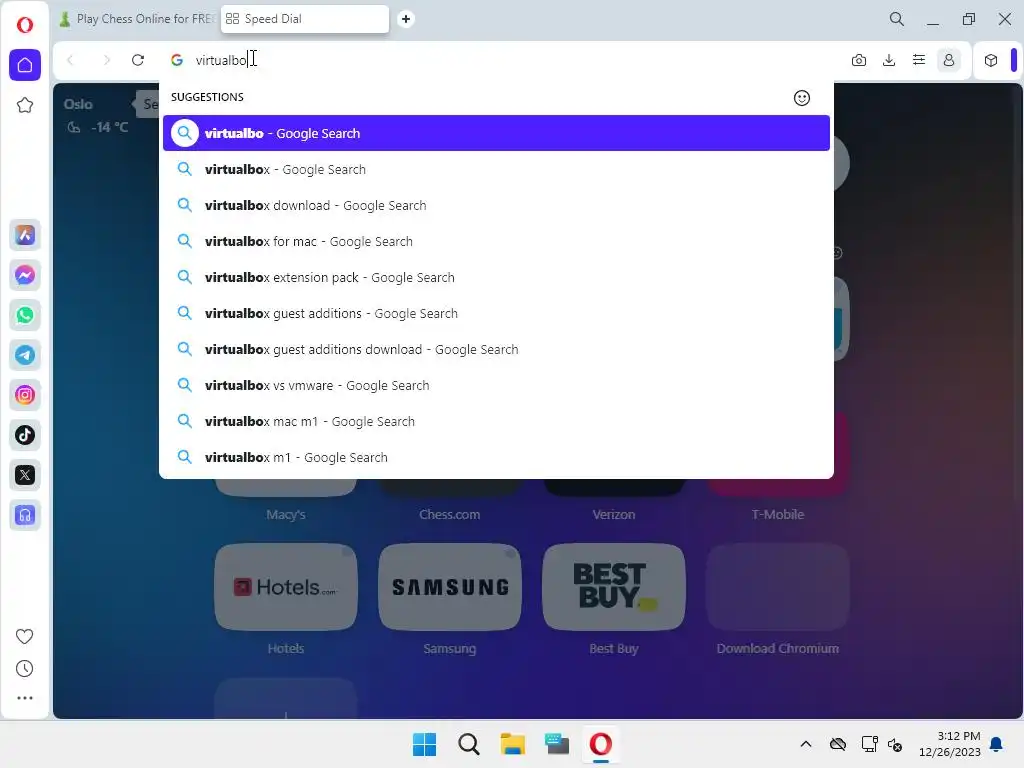Show hidden system tray icons

(806, 744)
